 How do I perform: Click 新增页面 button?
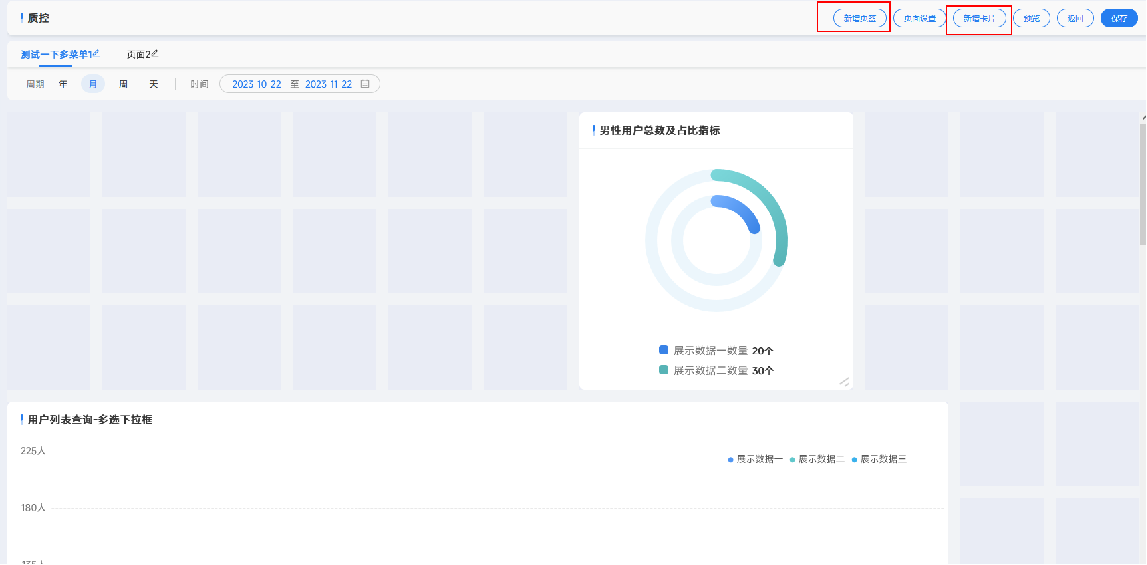pos(860,18)
